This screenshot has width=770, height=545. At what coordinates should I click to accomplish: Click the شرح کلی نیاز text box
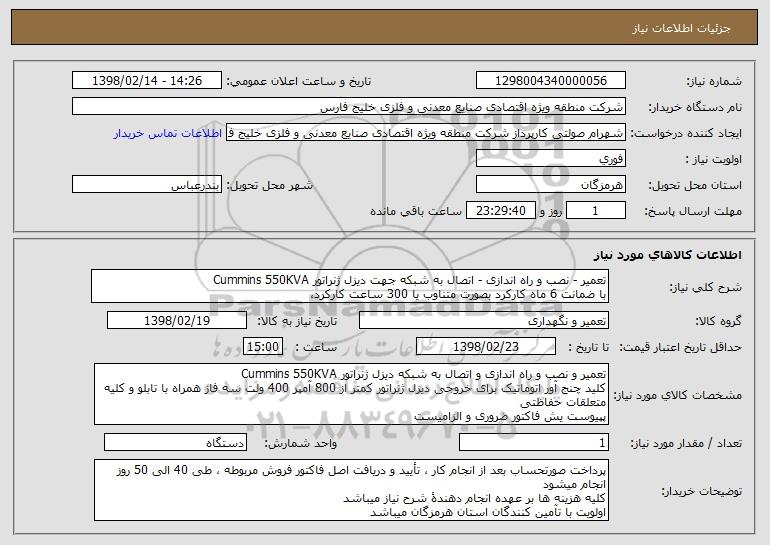coord(350,286)
